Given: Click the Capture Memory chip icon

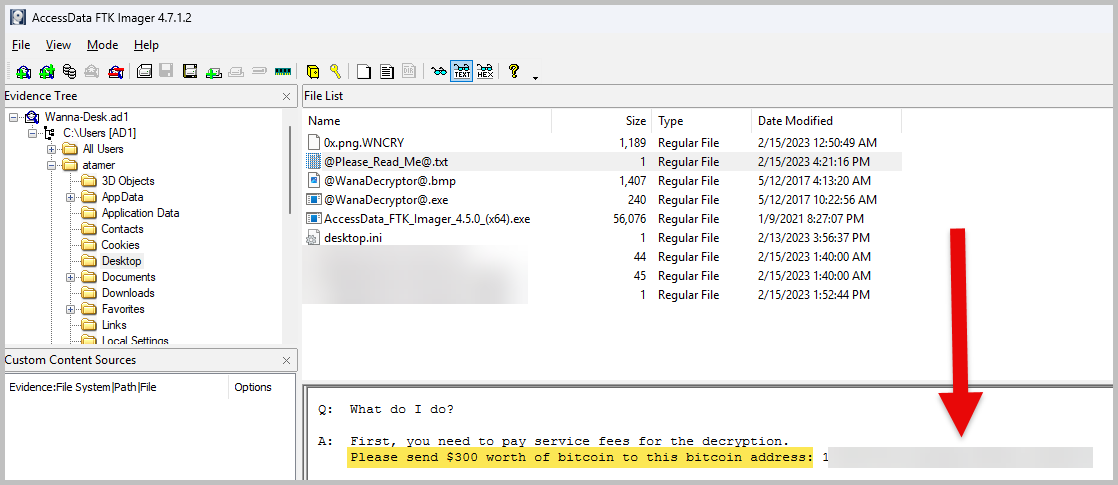Looking at the screenshot, I should (282, 71).
